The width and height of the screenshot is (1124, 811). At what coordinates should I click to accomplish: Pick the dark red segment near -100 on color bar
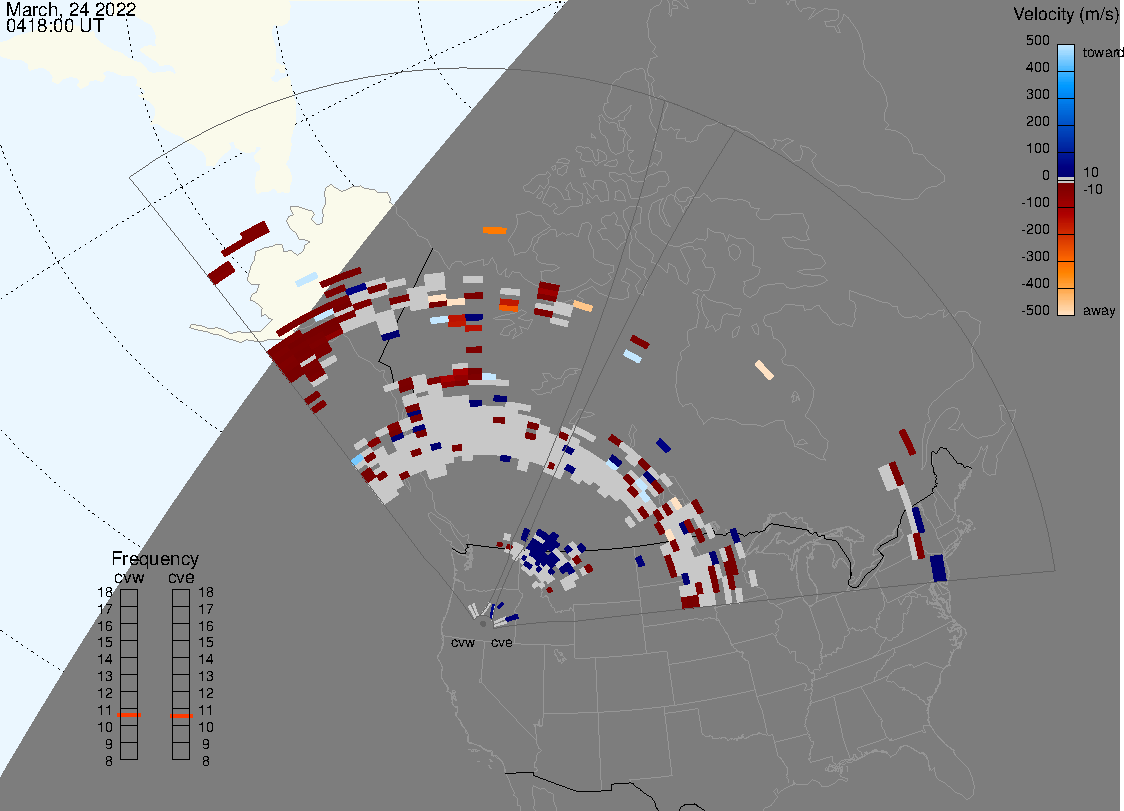point(1066,201)
